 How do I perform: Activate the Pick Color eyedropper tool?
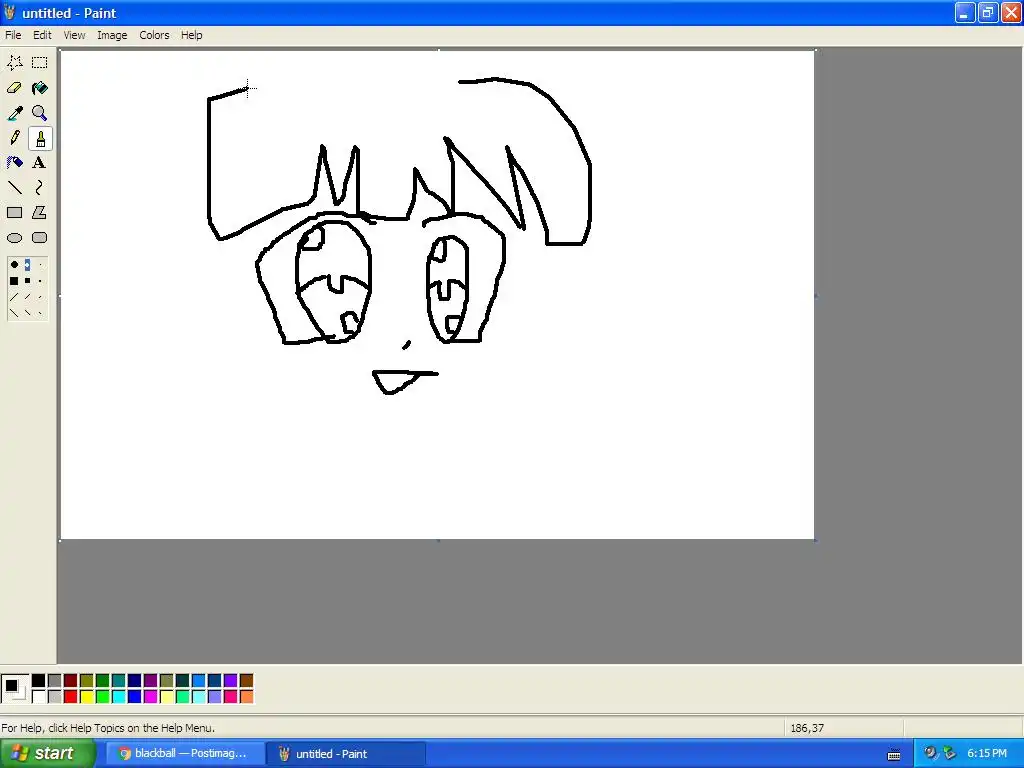14,113
